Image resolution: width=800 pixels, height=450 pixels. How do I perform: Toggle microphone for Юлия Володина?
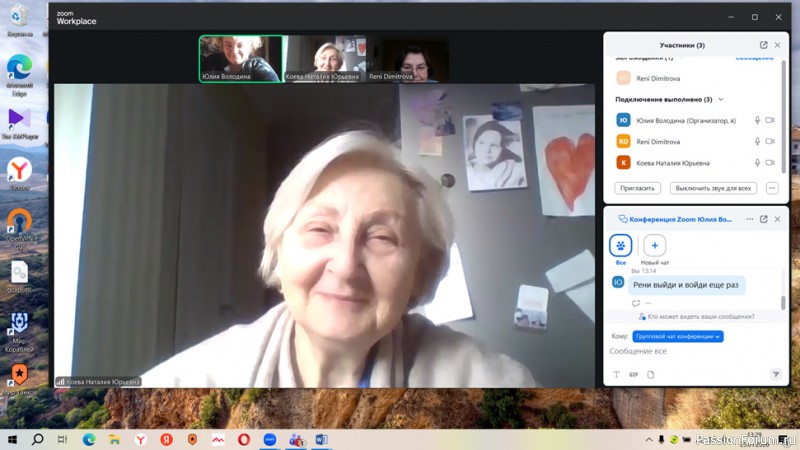tap(758, 120)
